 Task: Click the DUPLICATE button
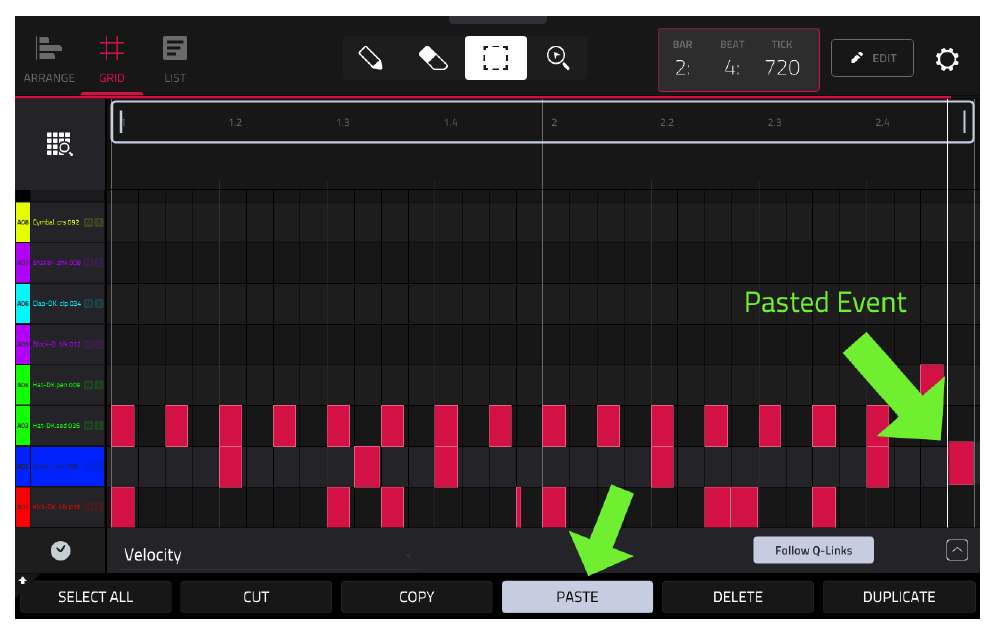click(899, 597)
